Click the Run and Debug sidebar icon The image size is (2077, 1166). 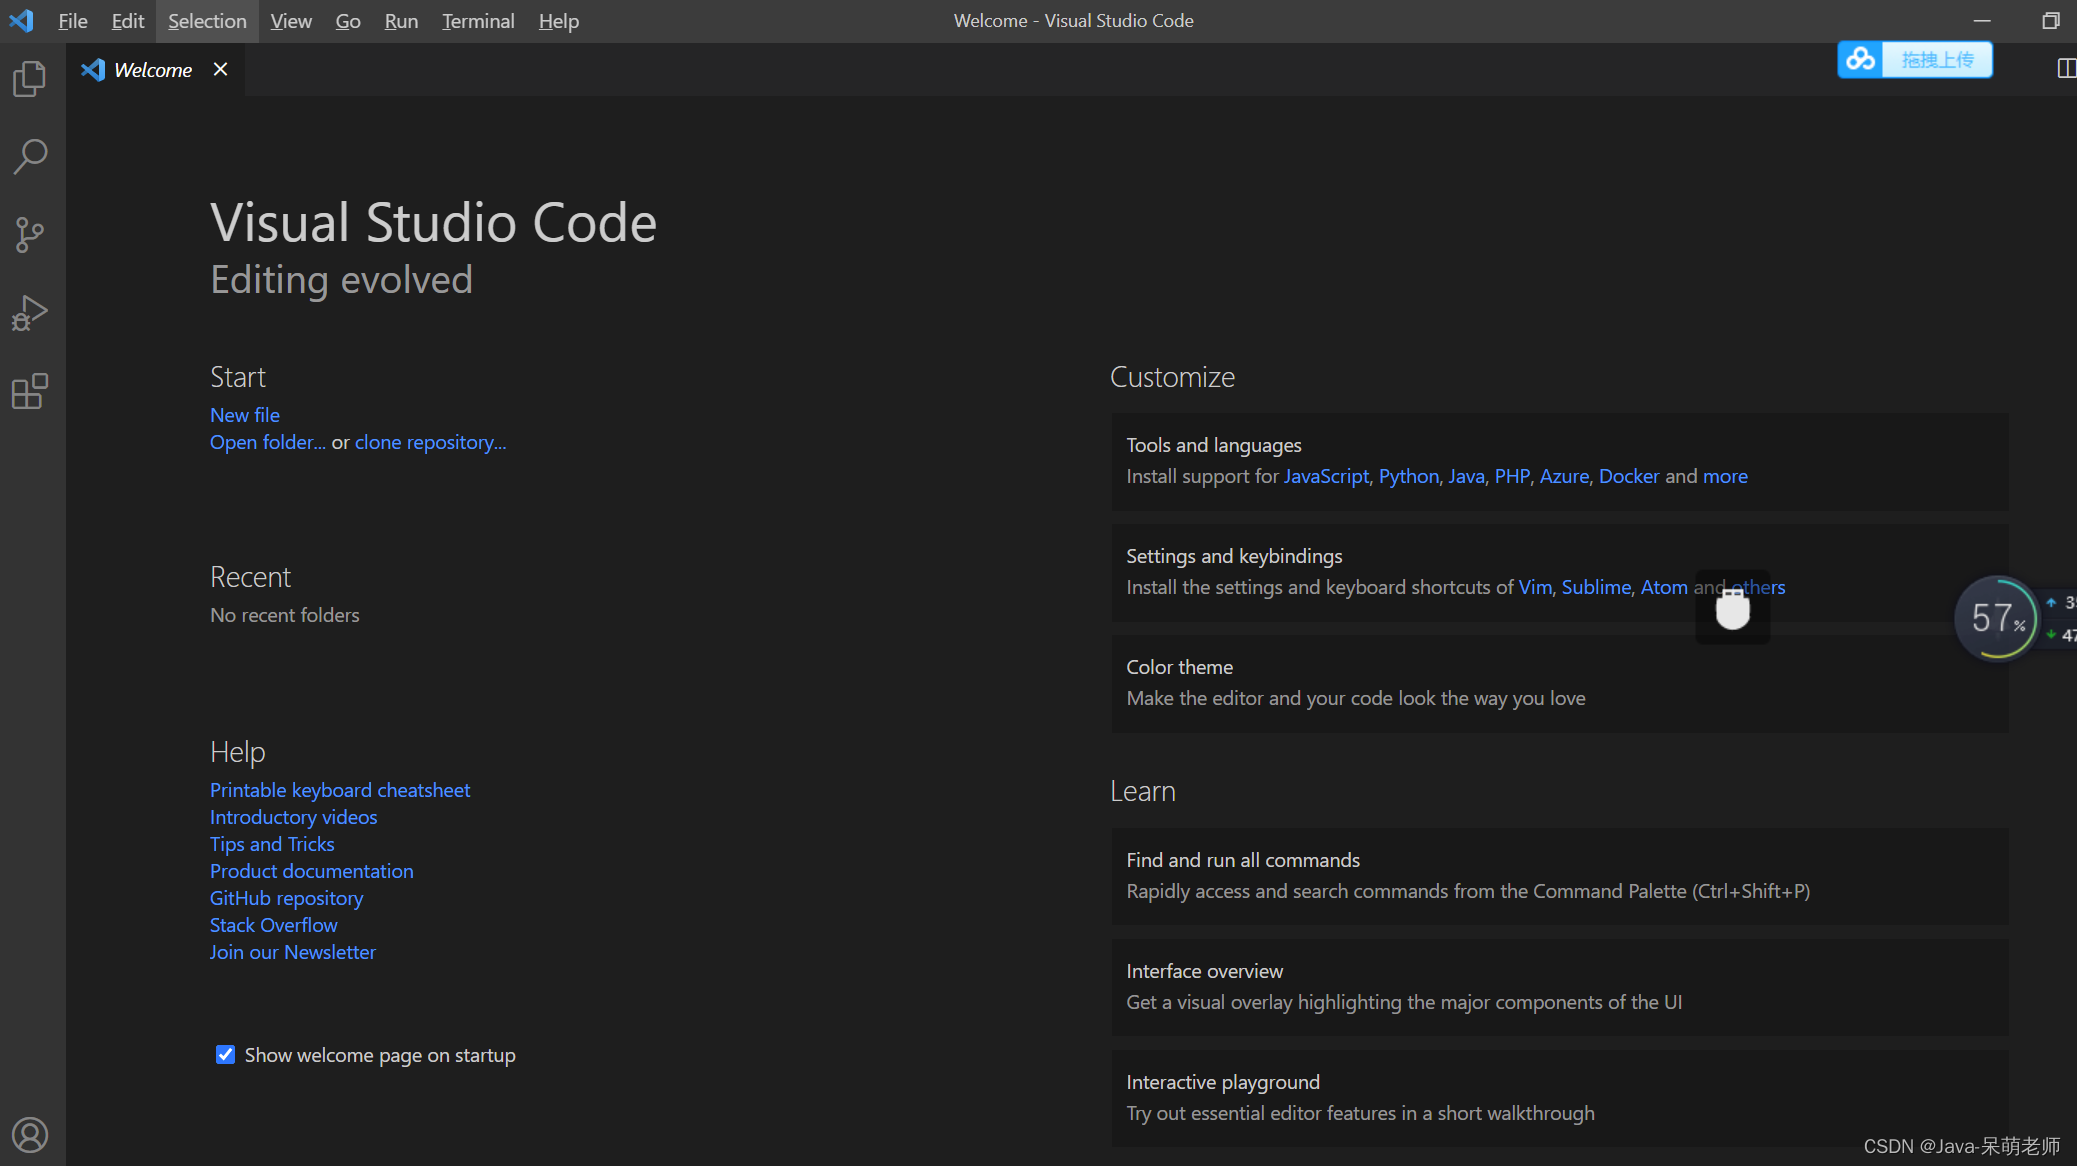[x=31, y=311]
